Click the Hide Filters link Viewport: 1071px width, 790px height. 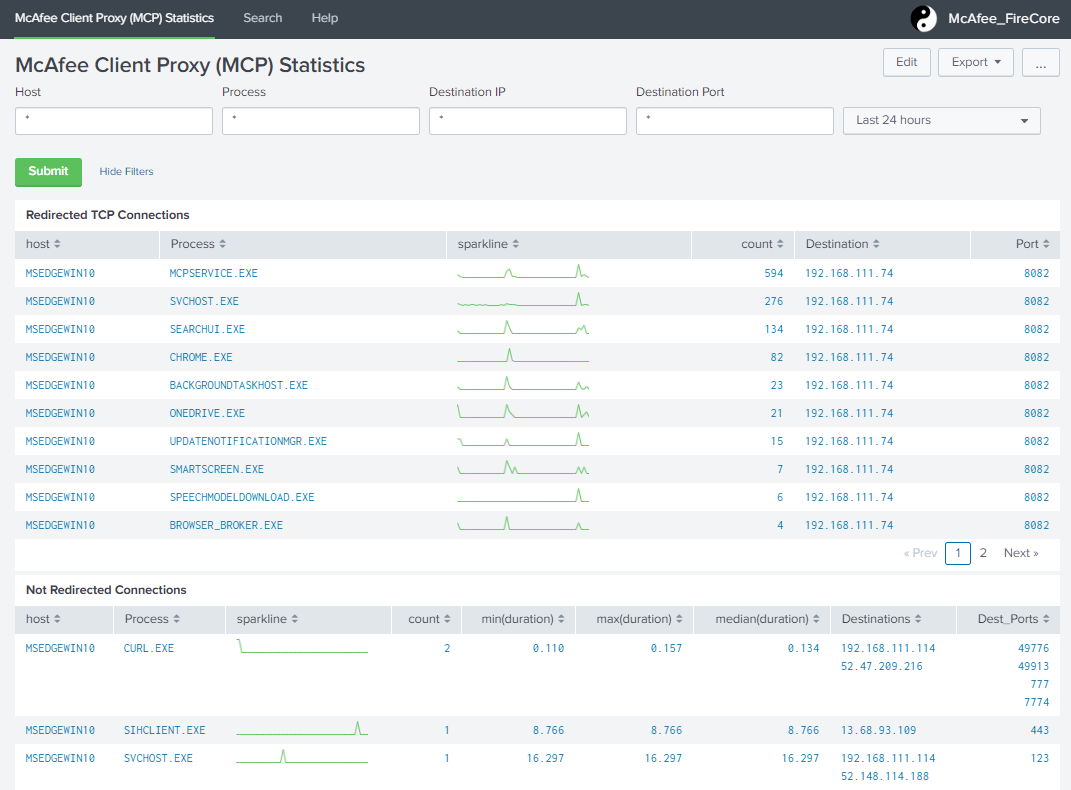click(x=126, y=172)
